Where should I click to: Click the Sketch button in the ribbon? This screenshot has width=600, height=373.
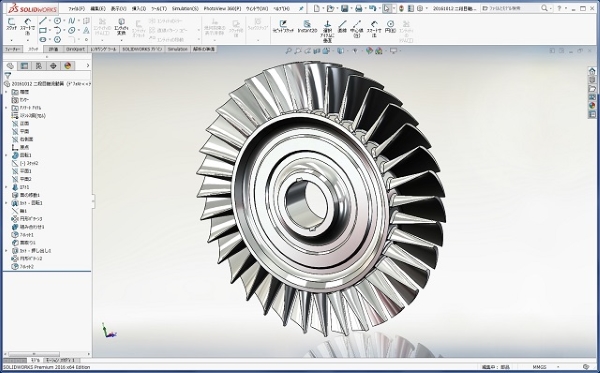pyautogui.click(x=11, y=26)
